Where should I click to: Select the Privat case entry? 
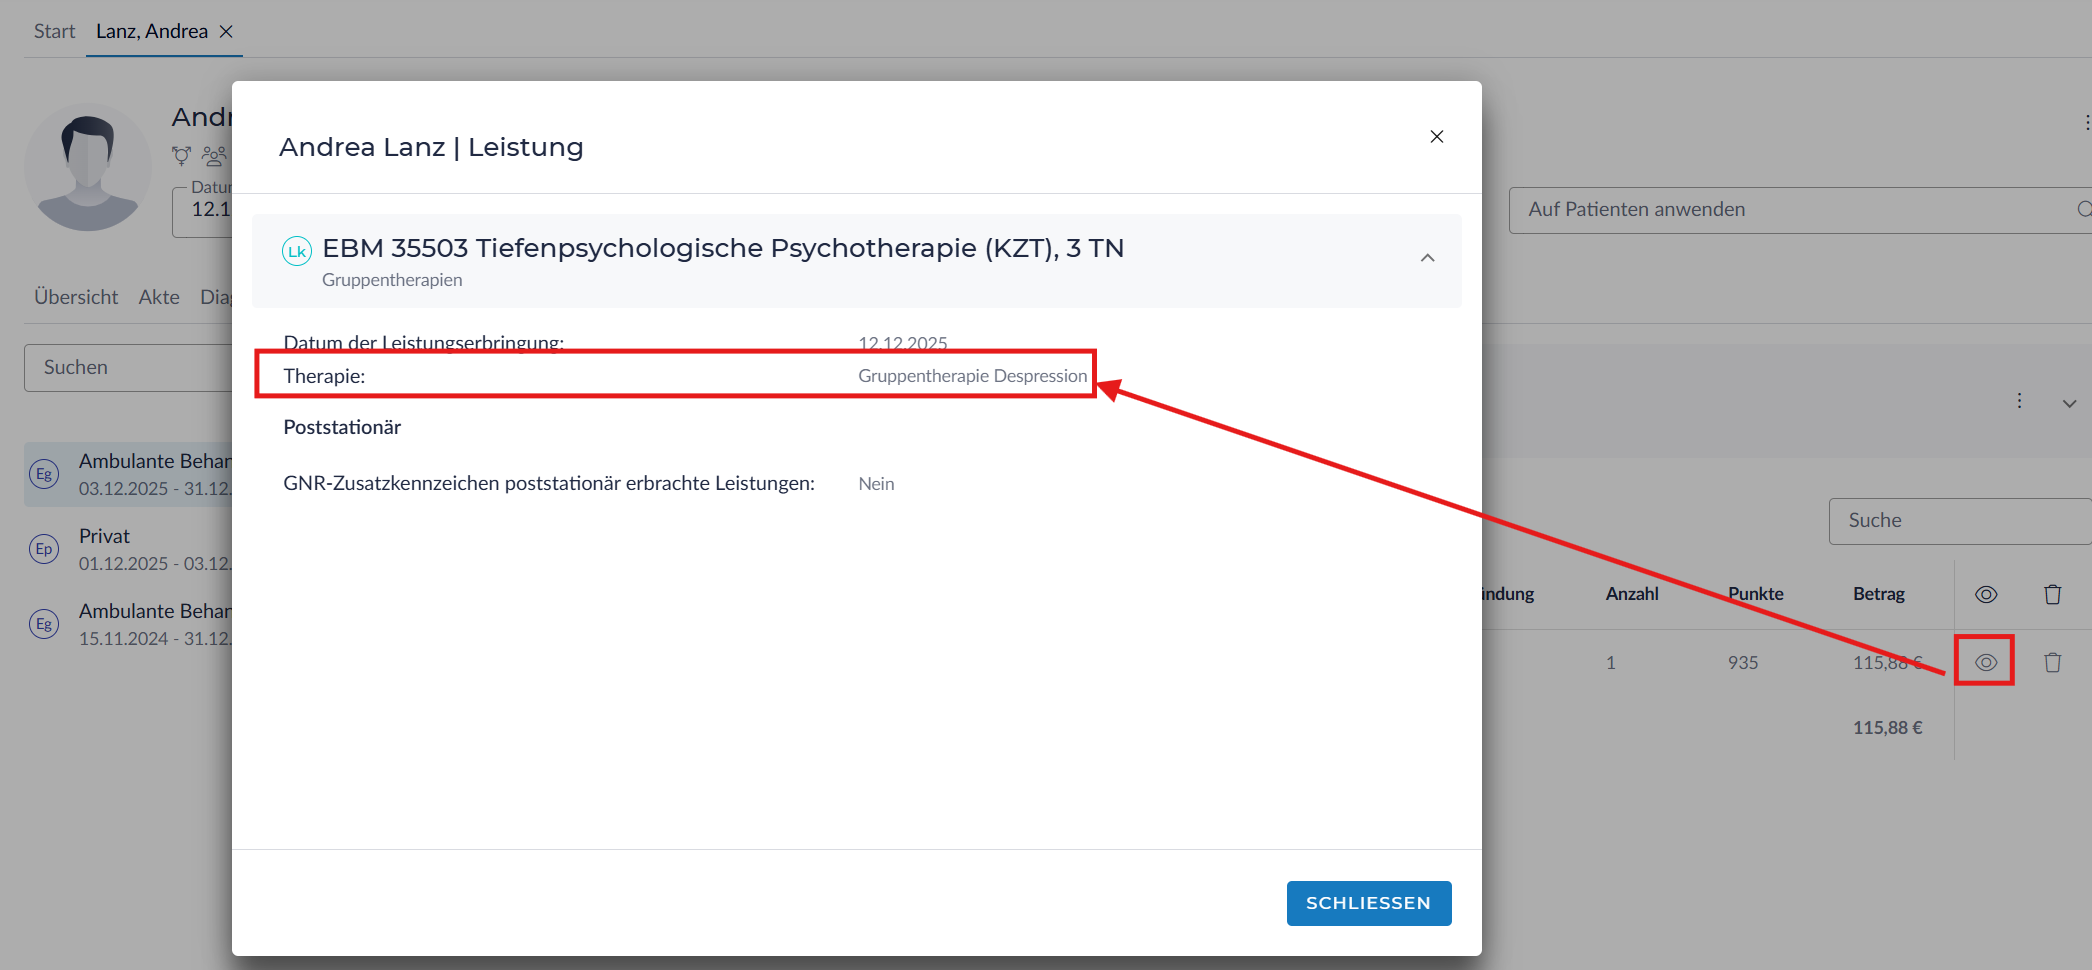click(x=130, y=549)
